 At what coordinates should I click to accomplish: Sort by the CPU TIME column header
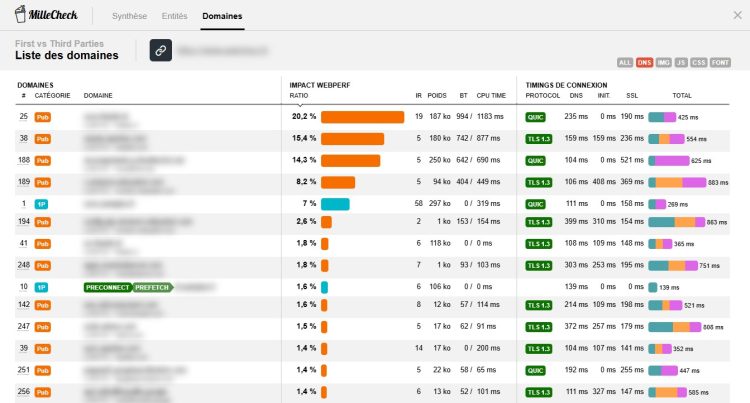click(491, 96)
